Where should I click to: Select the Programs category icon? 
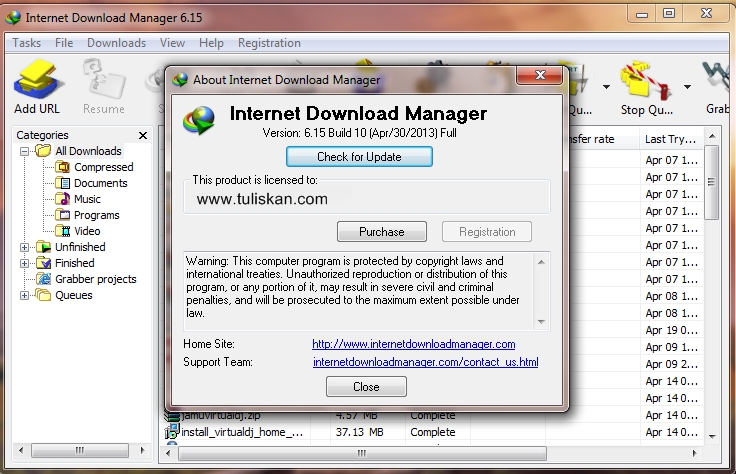point(62,214)
